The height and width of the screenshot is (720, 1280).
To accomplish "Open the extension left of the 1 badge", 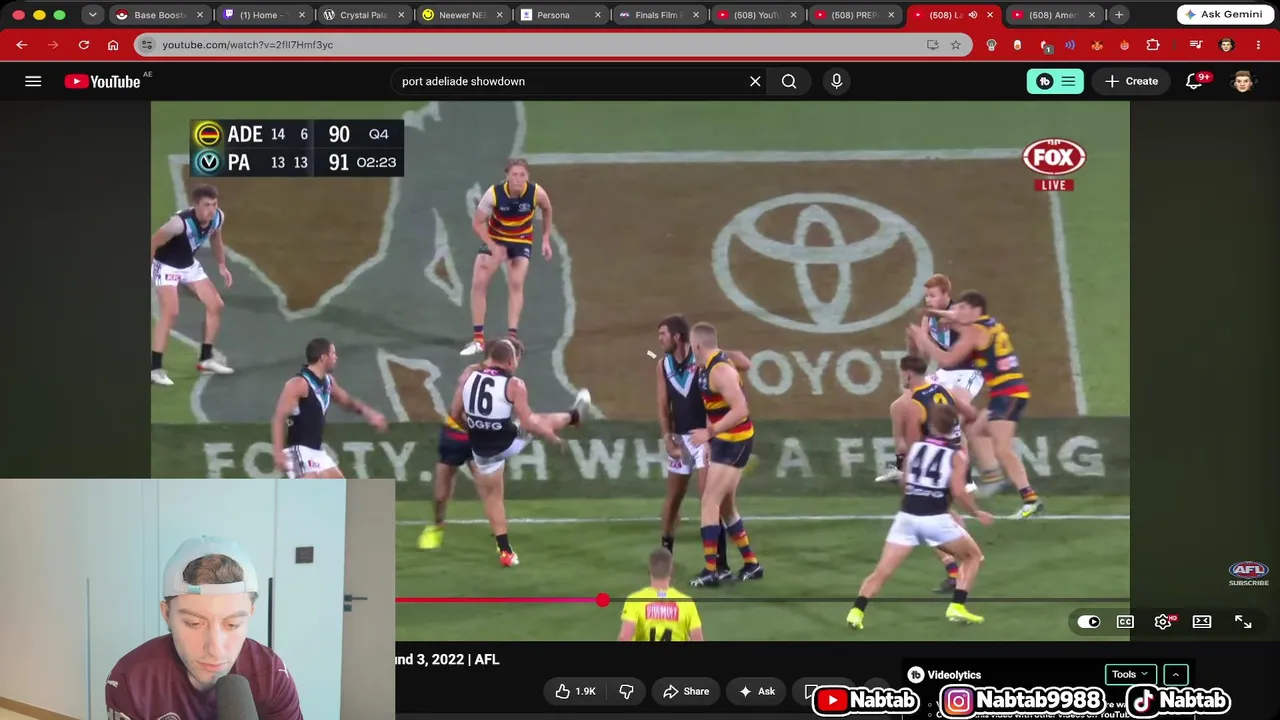I will (1018, 45).
